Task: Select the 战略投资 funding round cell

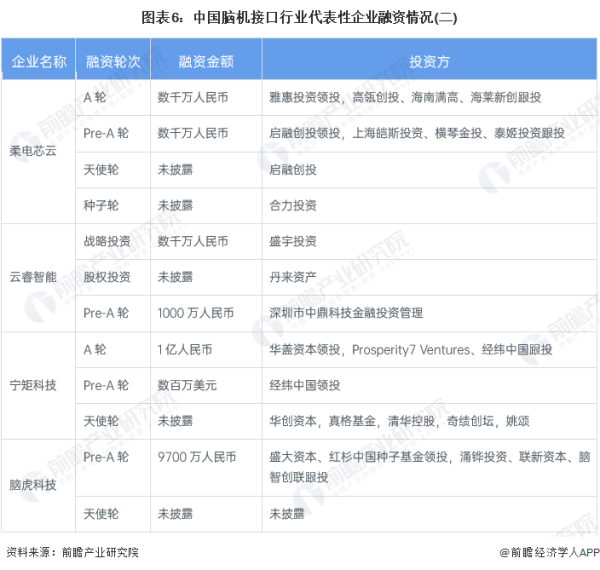Action: pyautogui.click(x=109, y=241)
